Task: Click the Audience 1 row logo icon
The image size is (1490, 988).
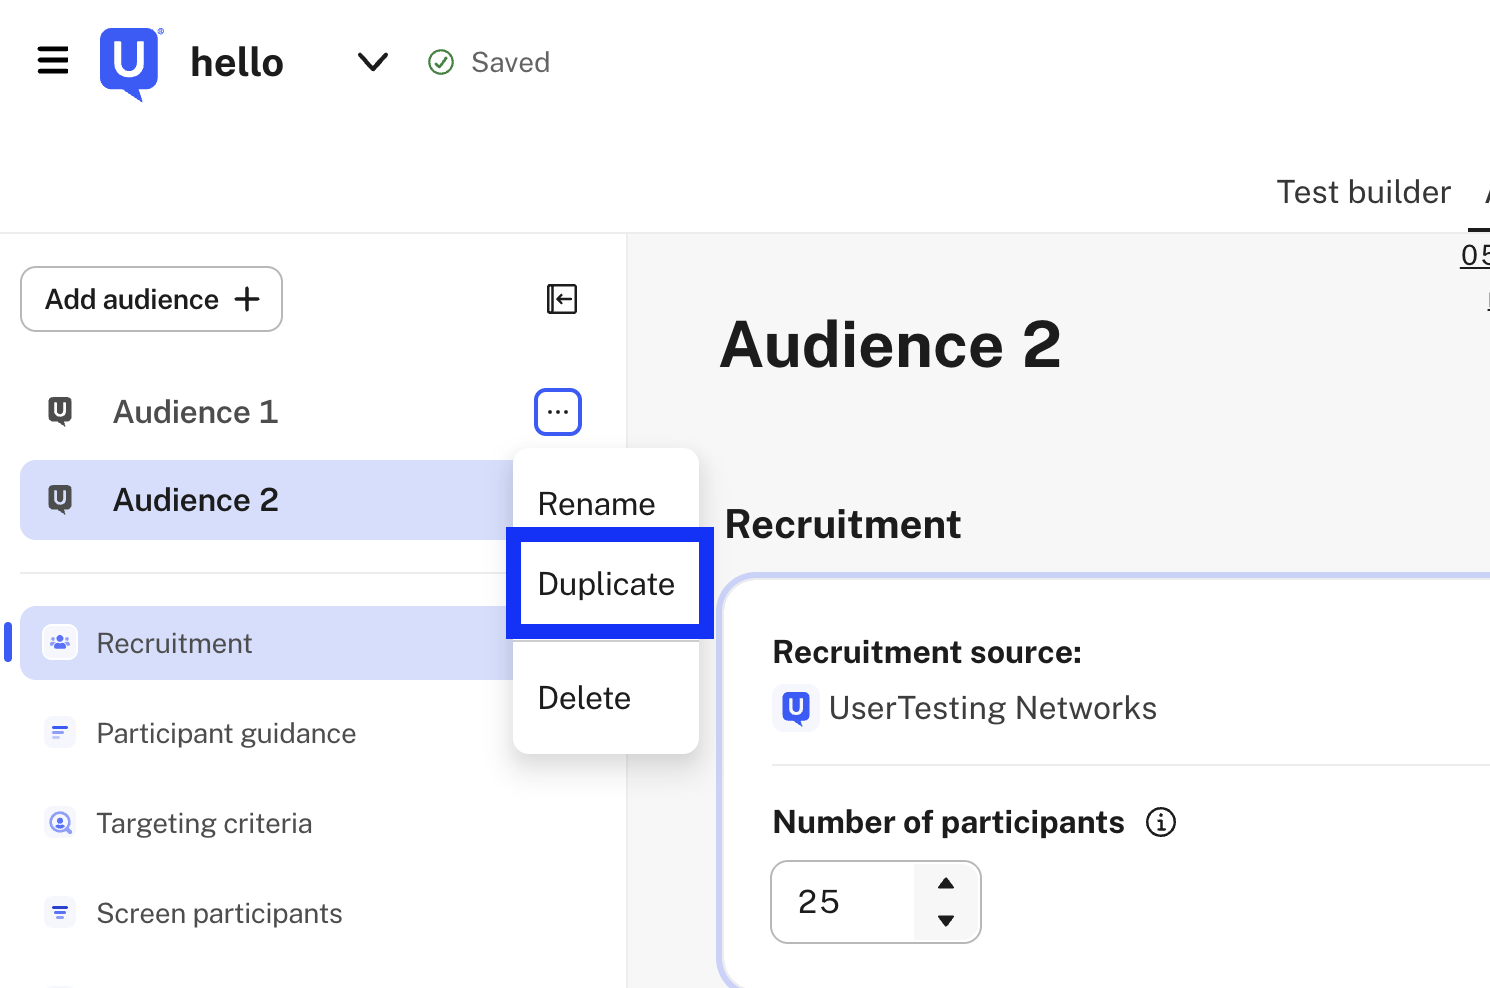Action: (60, 412)
